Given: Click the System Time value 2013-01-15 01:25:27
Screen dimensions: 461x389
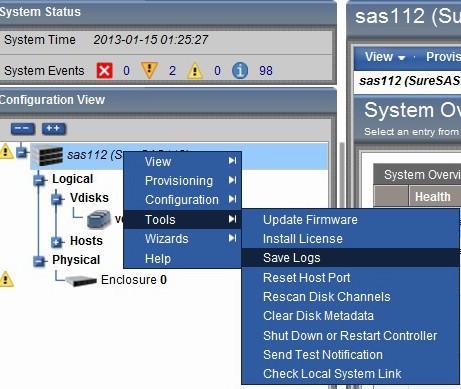Looking at the screenshot, I should coord(151,40).
